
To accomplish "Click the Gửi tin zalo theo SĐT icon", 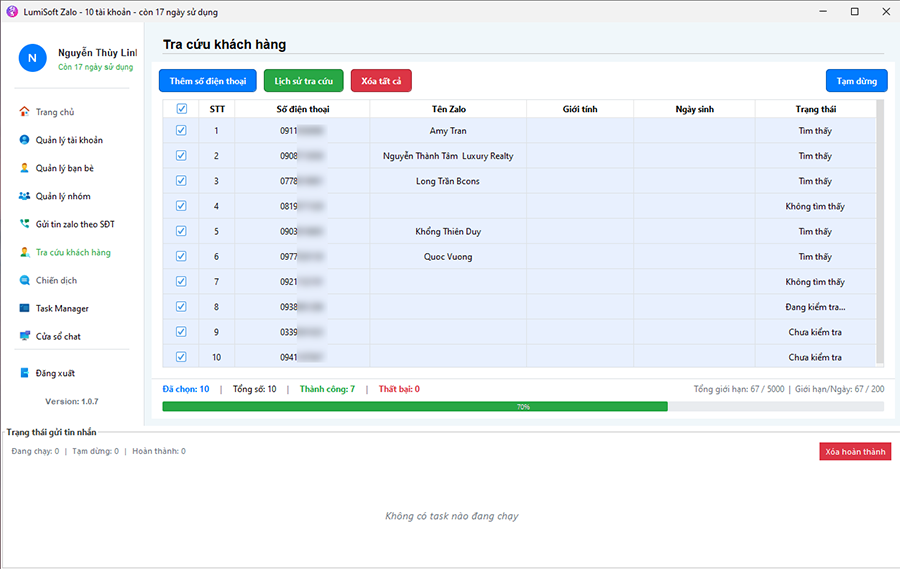I will click(x=24, y=224).
